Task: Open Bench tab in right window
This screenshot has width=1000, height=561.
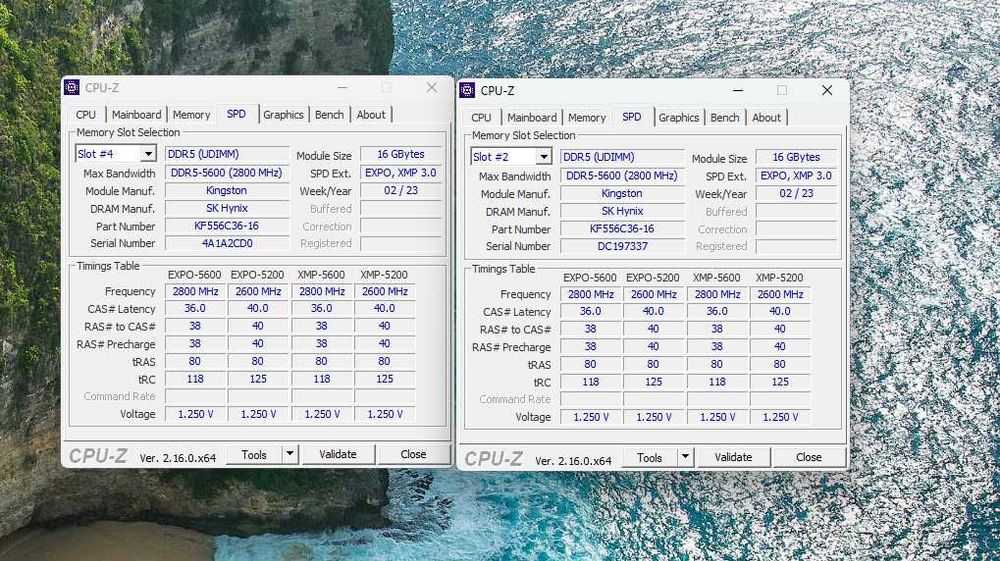Action: (x=724, y=118)
